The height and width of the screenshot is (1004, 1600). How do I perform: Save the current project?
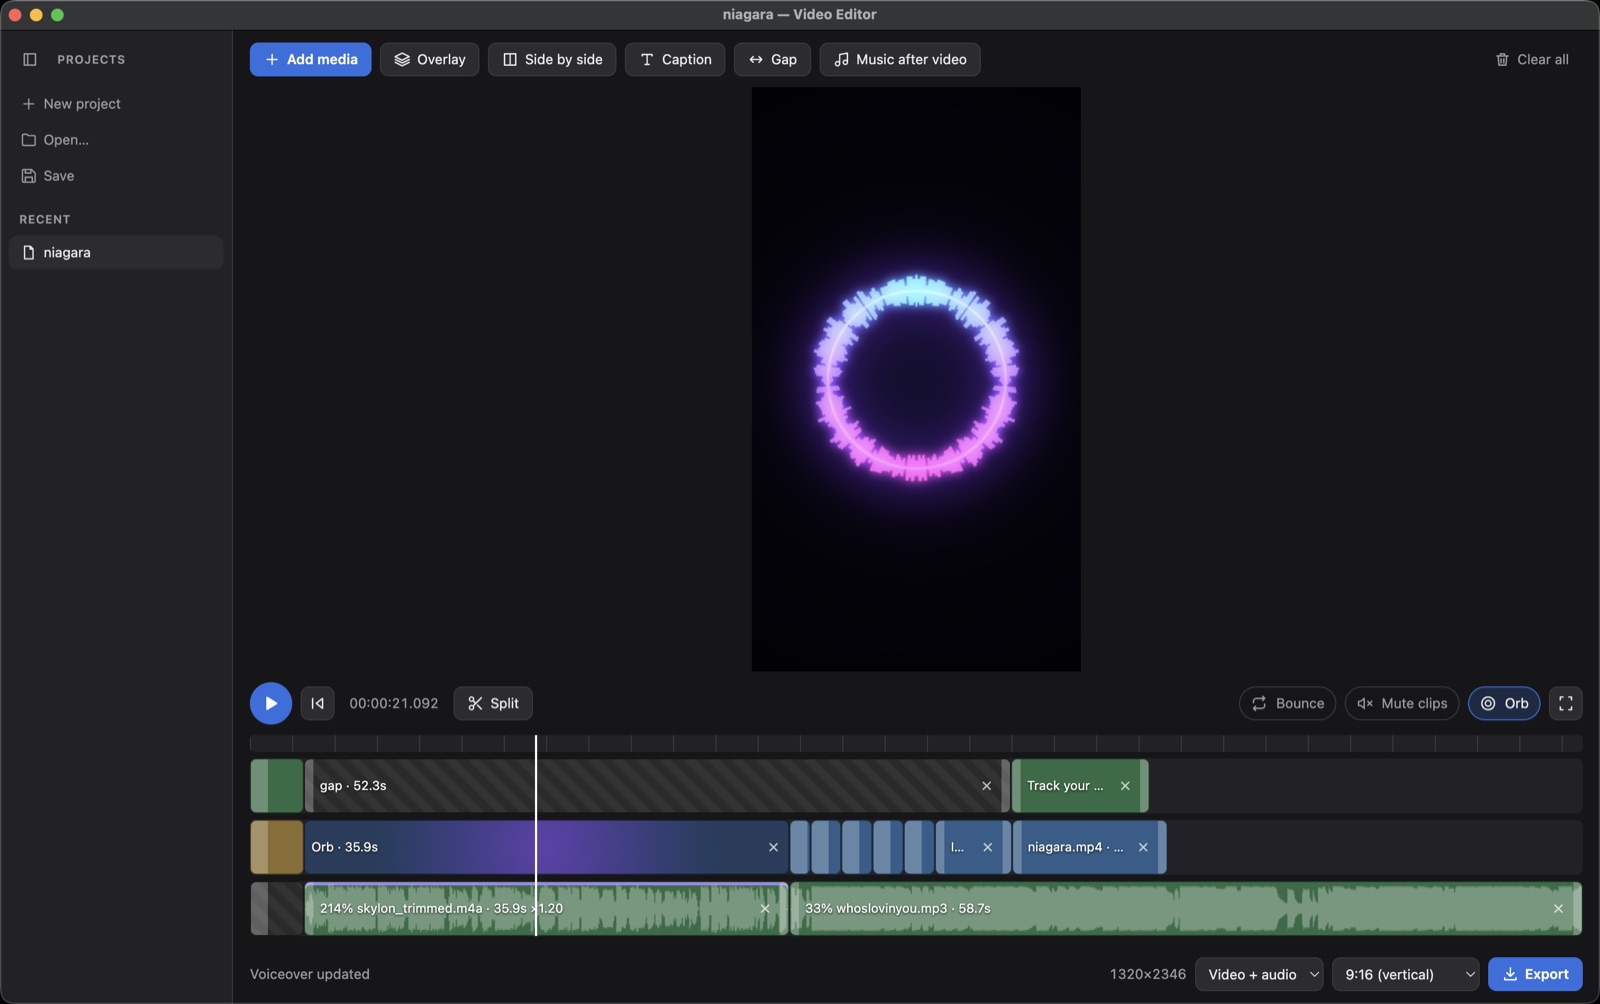pyautogui.click(x=48, y=176)
